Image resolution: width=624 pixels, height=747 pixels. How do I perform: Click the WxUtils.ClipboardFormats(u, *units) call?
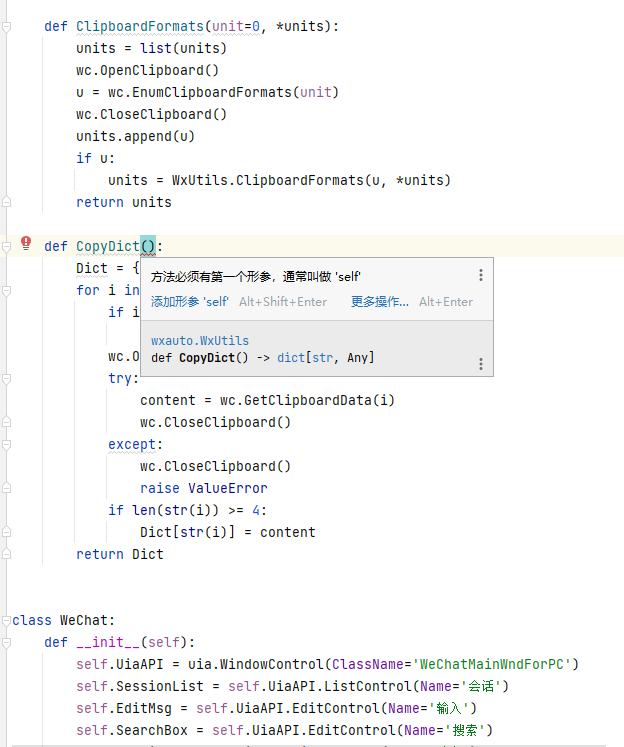(311, 181)
